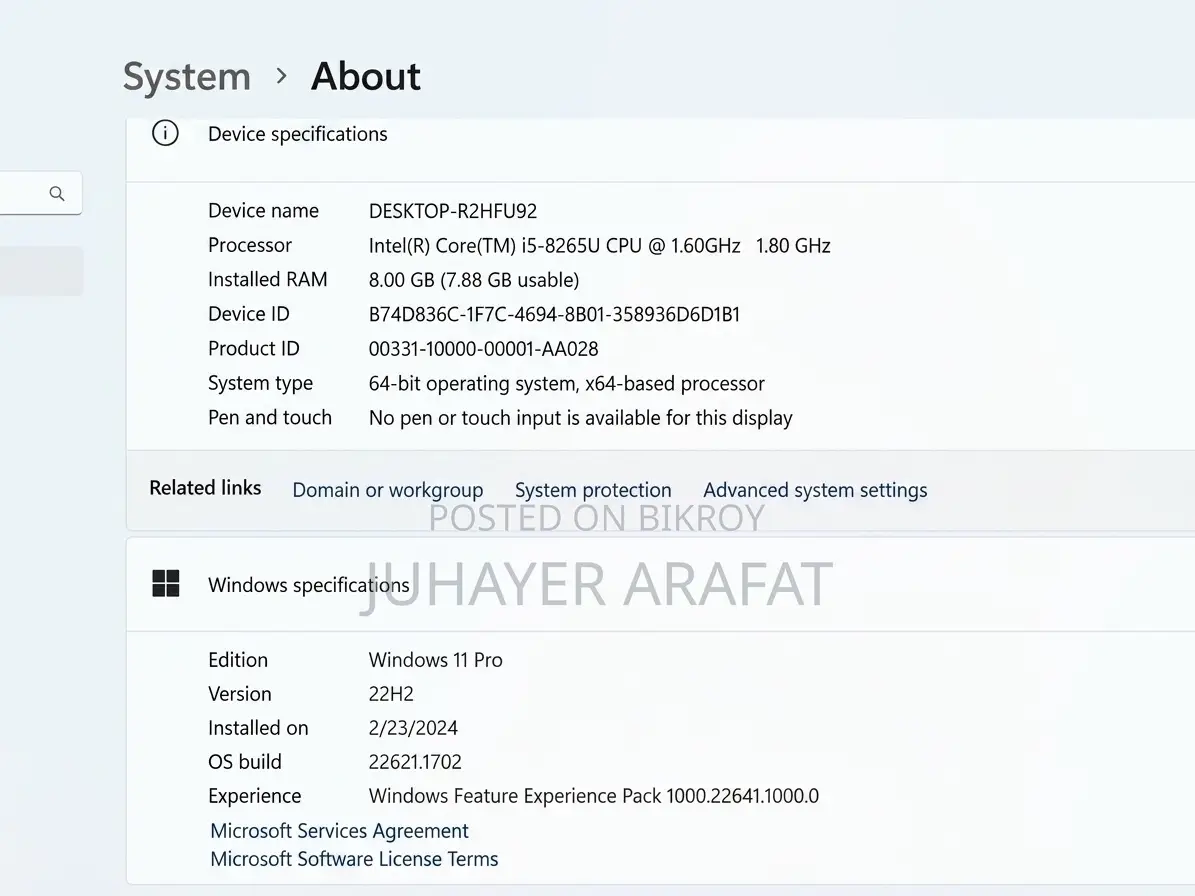Click the Windows logo icon
This screenshot has width=1195, height=896.
(166, 584)
